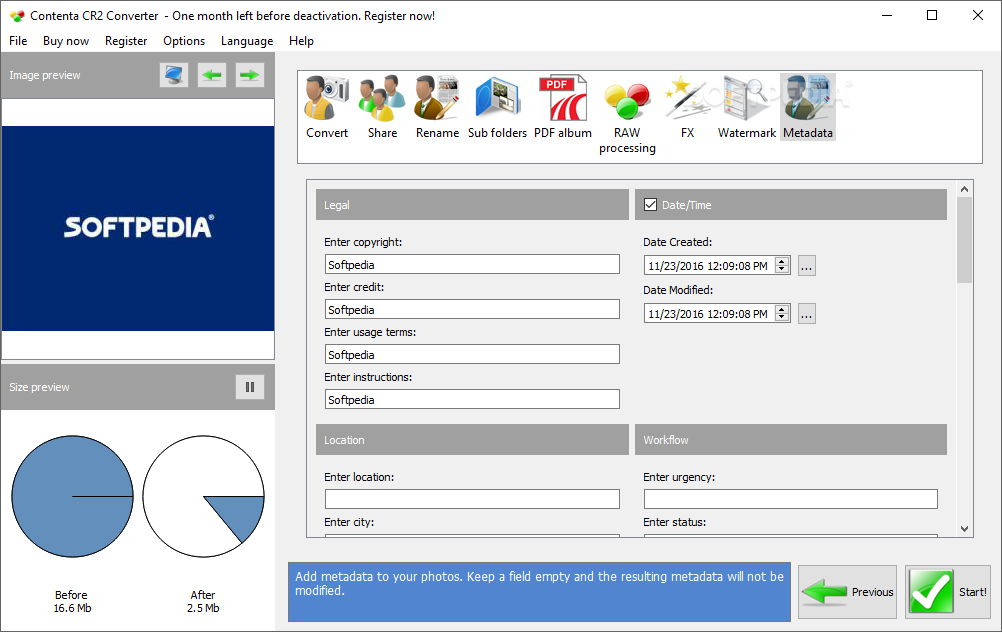Pause the size preview

tap(250, 387)
